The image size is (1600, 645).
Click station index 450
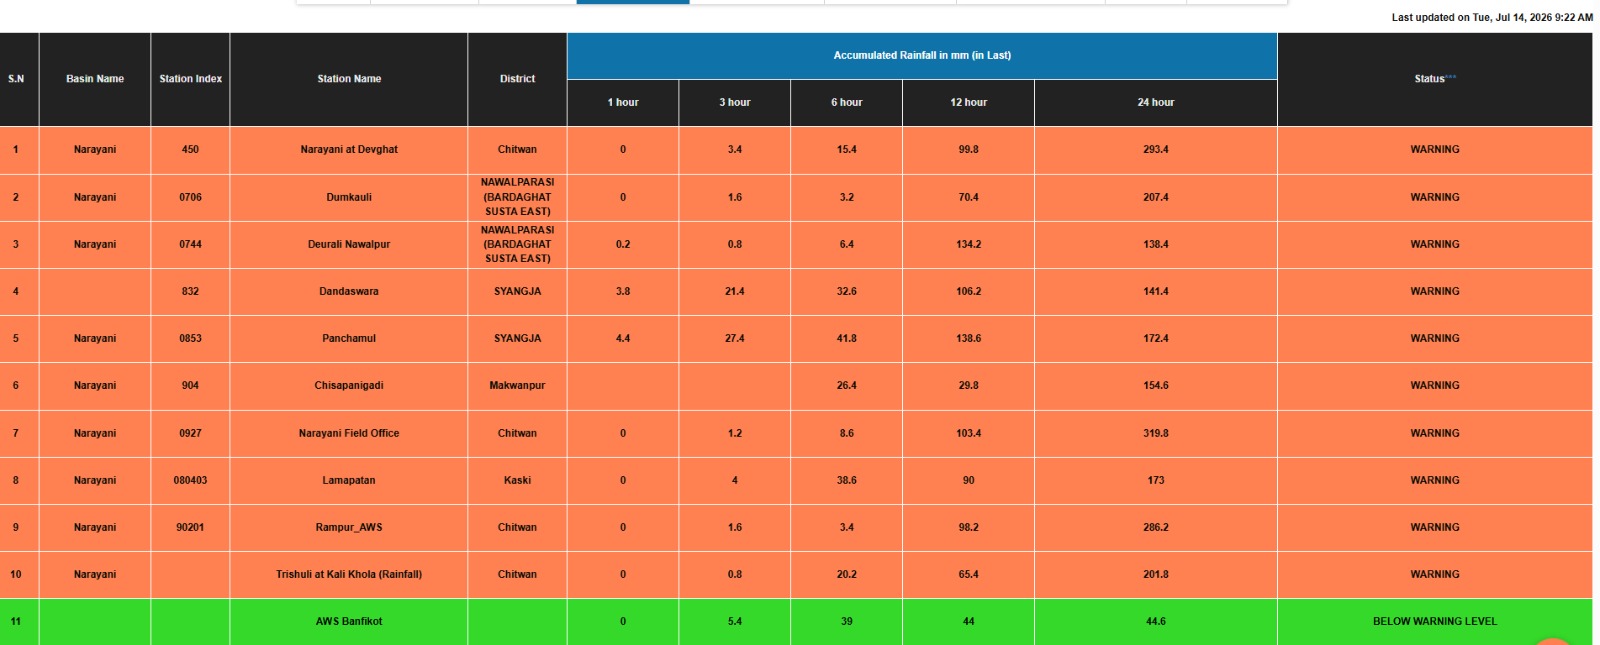(x=190, y=150)
